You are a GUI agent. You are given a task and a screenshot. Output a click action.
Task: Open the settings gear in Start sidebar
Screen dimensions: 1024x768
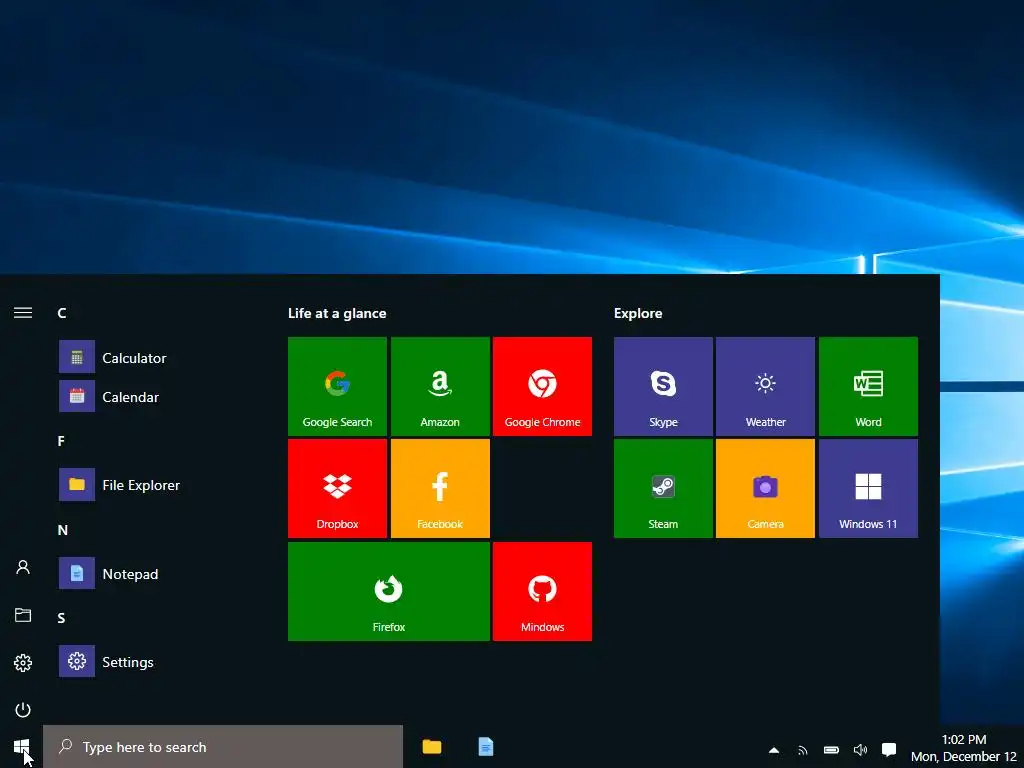point(23,663)
